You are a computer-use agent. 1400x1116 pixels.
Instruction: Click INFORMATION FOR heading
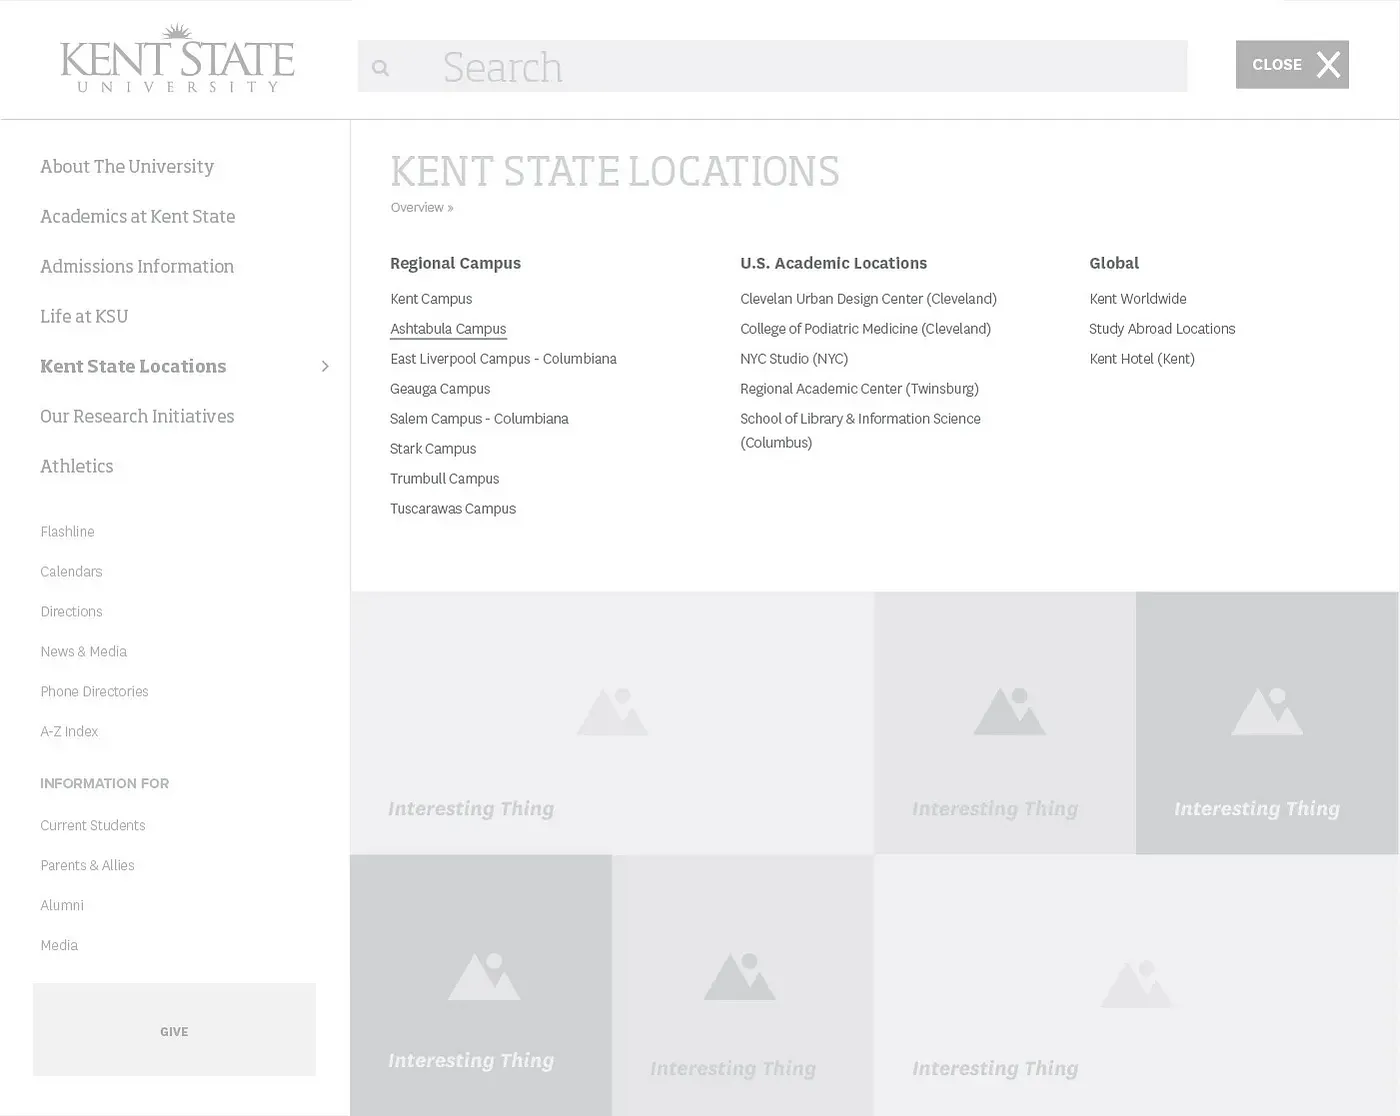coord(104,783)
